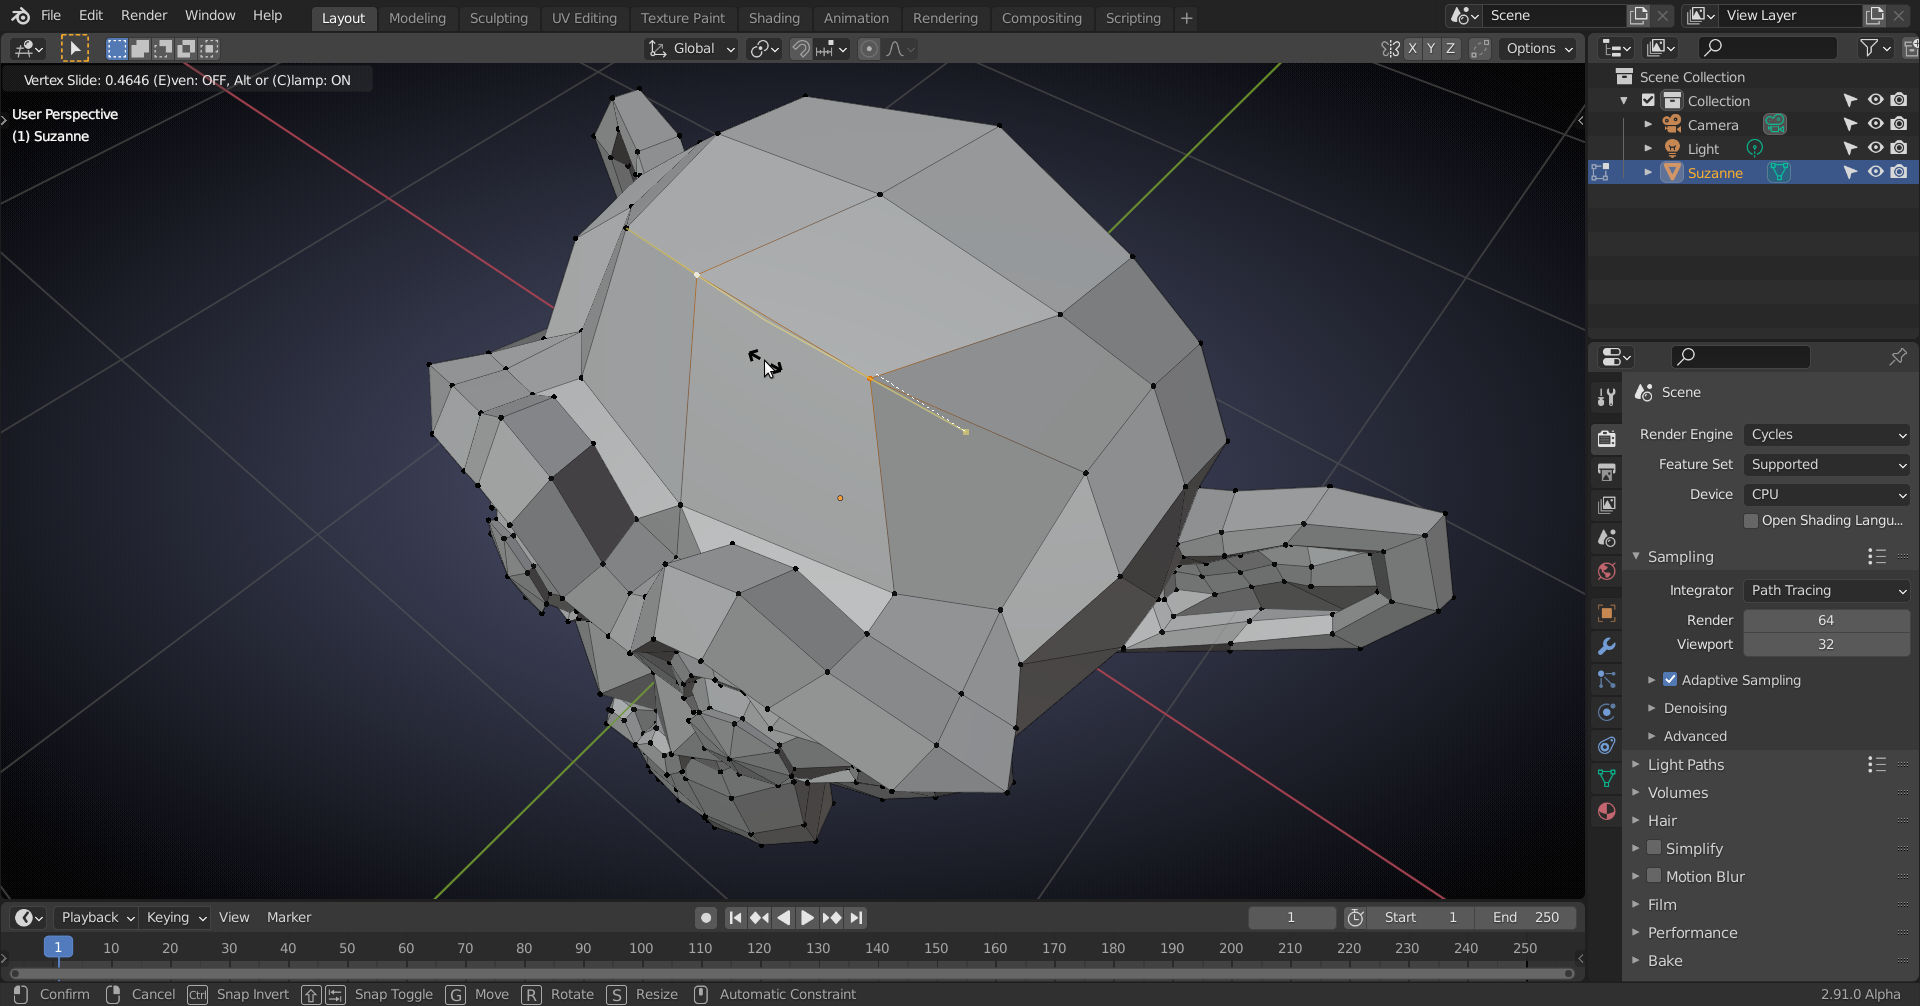Image resolution: width=1920 pixels, height=1006 pixels.
Task: Click the Viewport samples value field
Action: click(x=1827, y=644)
